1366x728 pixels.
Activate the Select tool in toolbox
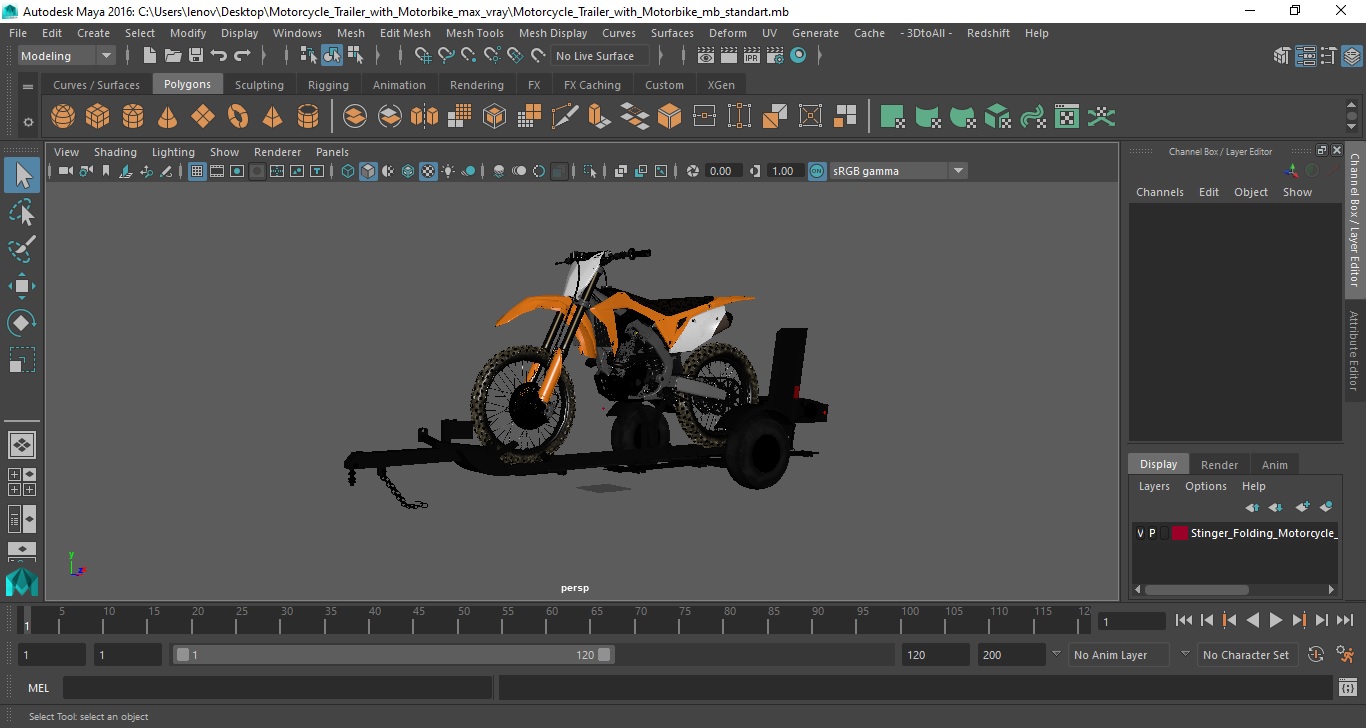click(22, 176)
